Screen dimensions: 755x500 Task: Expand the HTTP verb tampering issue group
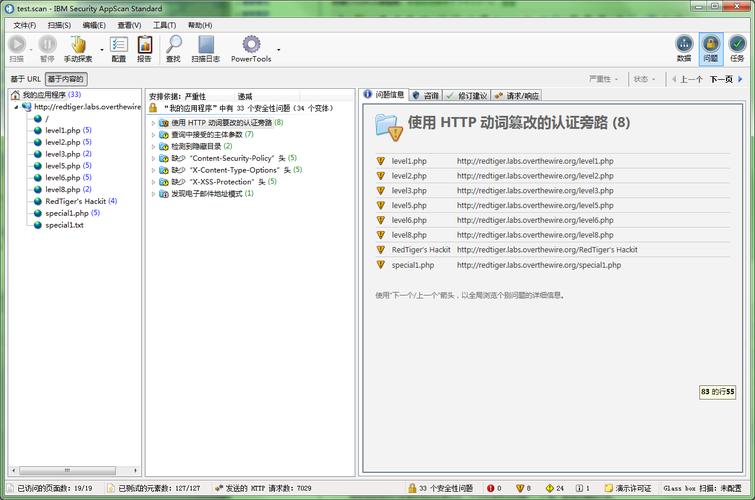pyautogui.click(x=153, y=123)
